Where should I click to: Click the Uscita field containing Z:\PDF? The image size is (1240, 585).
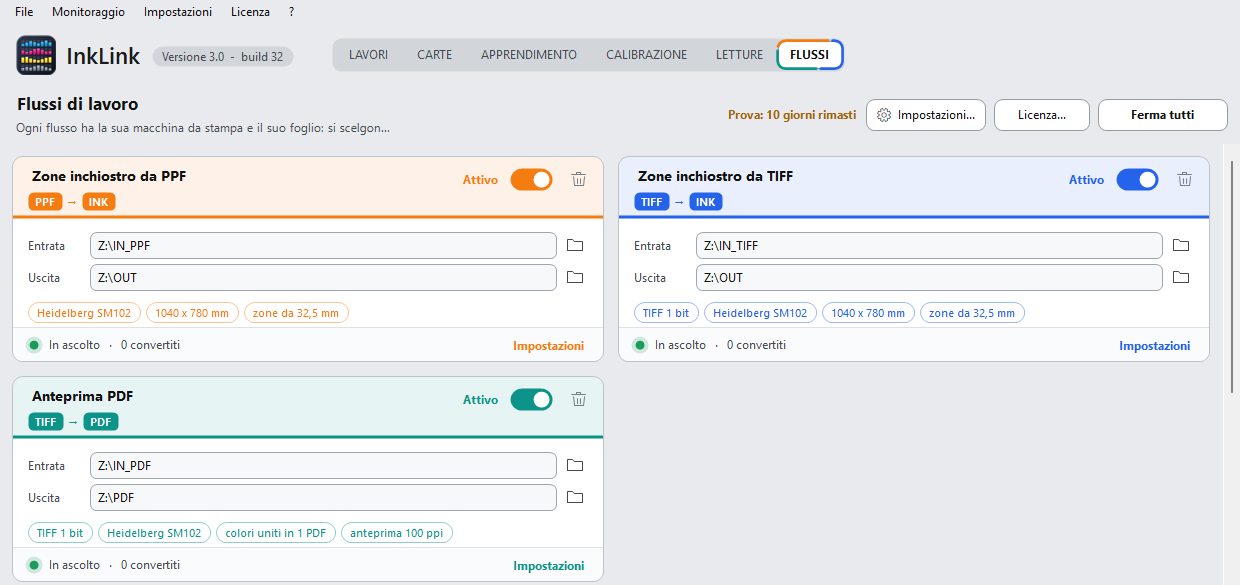point(323,498)
